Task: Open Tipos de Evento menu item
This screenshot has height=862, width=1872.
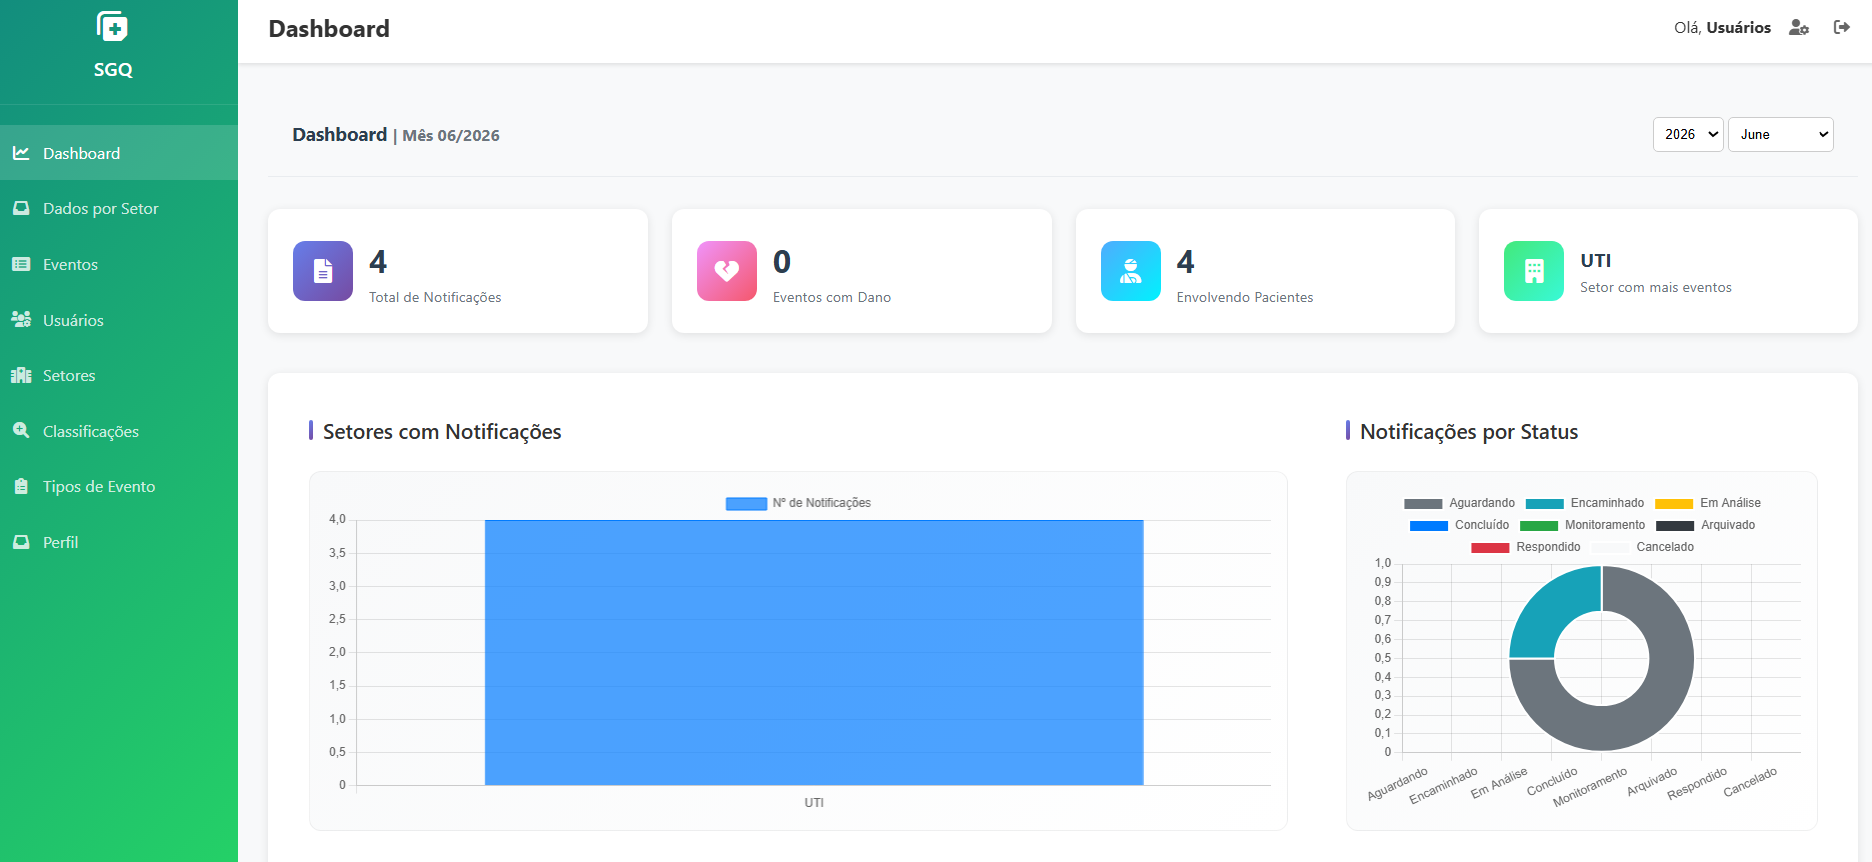Action: pyautogui.click(x=119, y=486)
